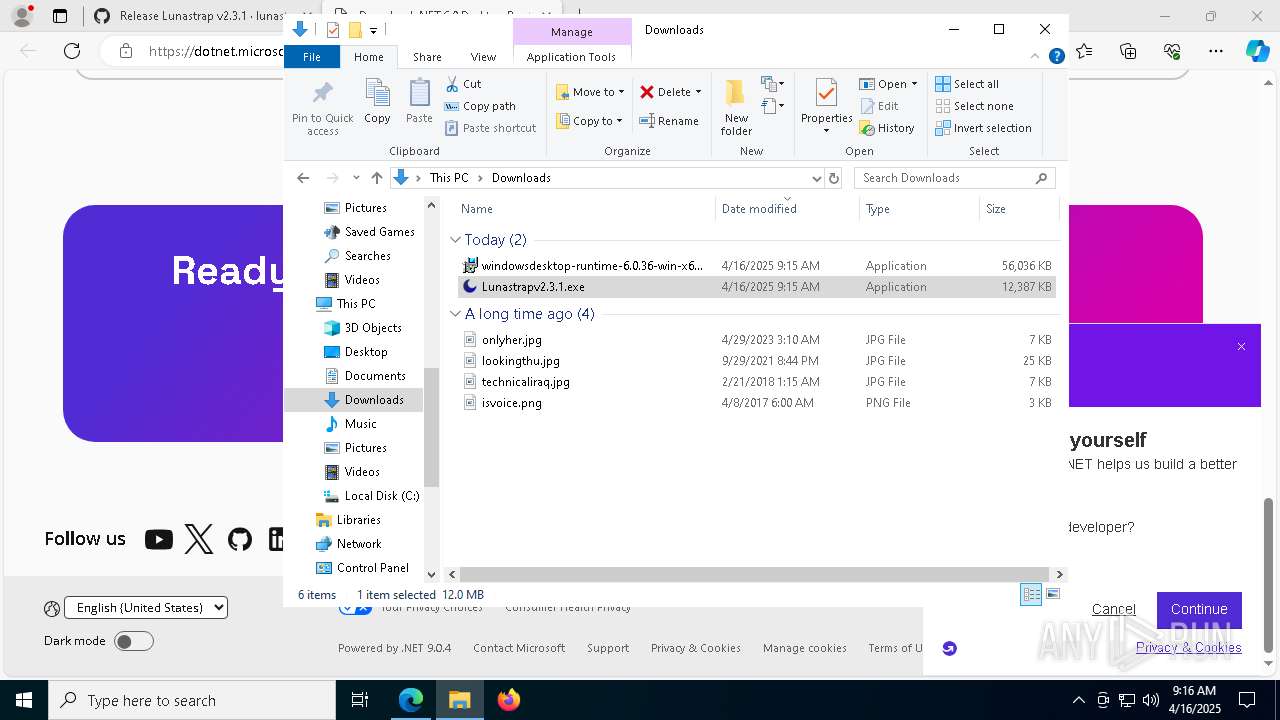Go up one folder level arrow
The width and height of the screenshot is (1280, 720).
click(376, 178)
